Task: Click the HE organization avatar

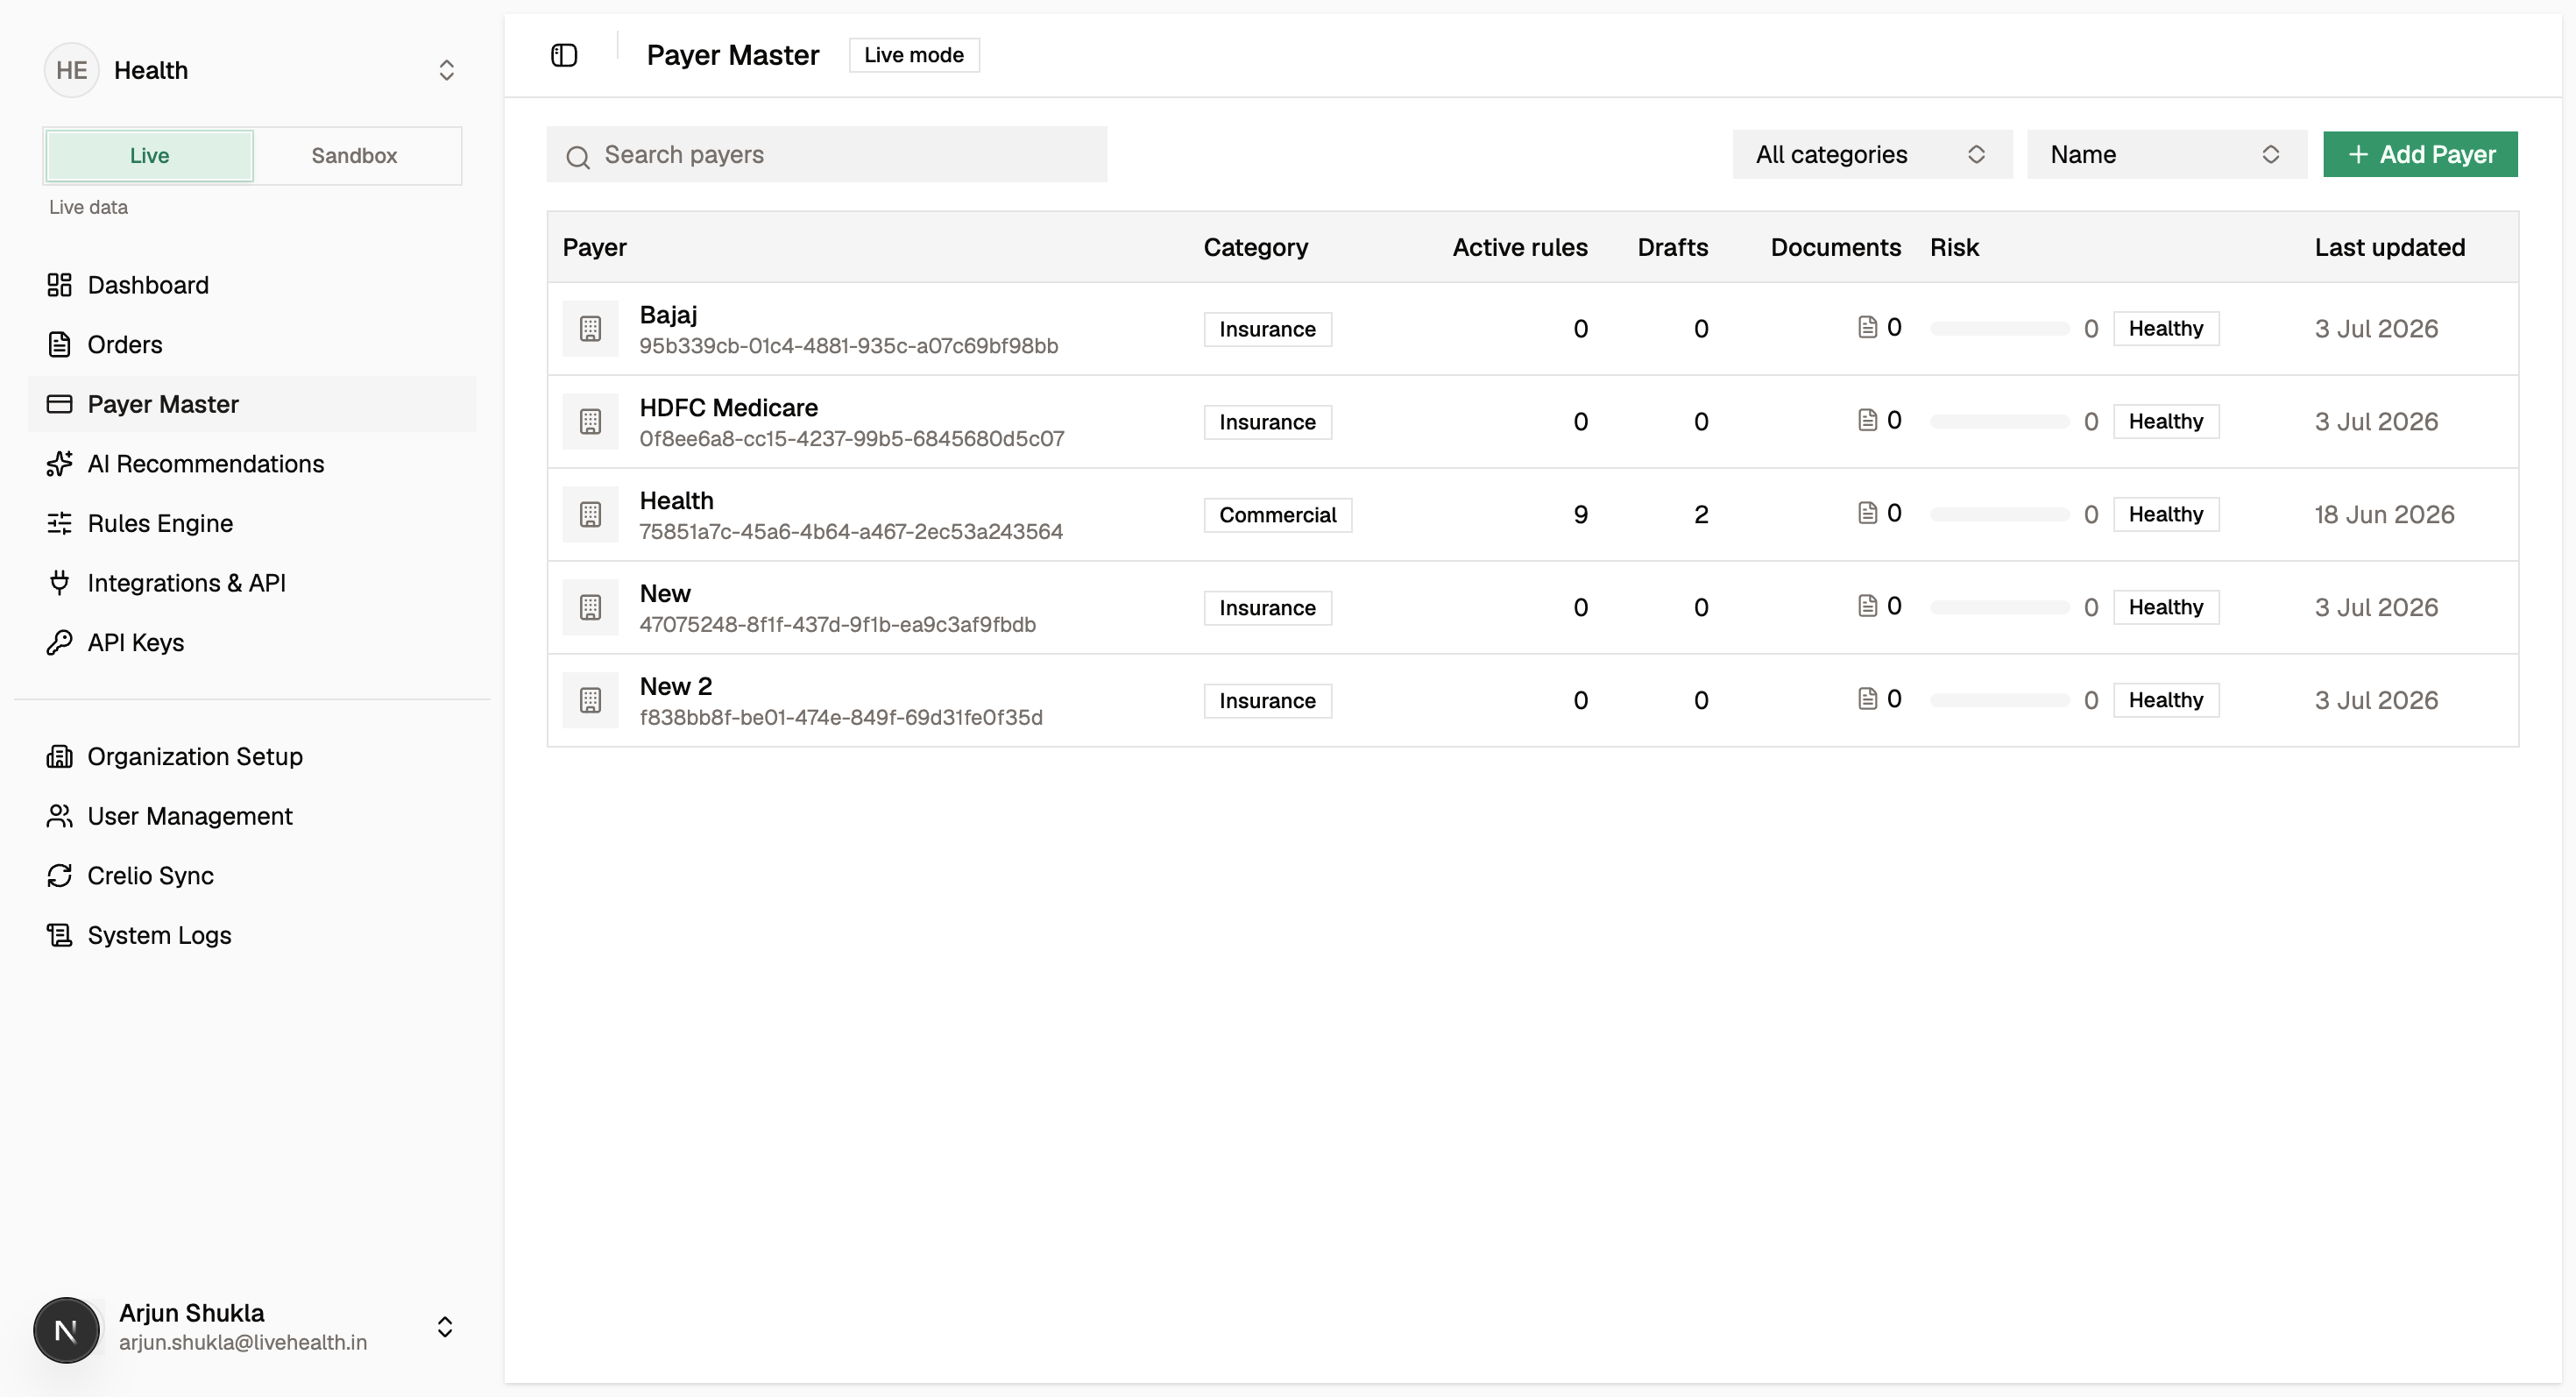Action: click(x=71, y=70)
